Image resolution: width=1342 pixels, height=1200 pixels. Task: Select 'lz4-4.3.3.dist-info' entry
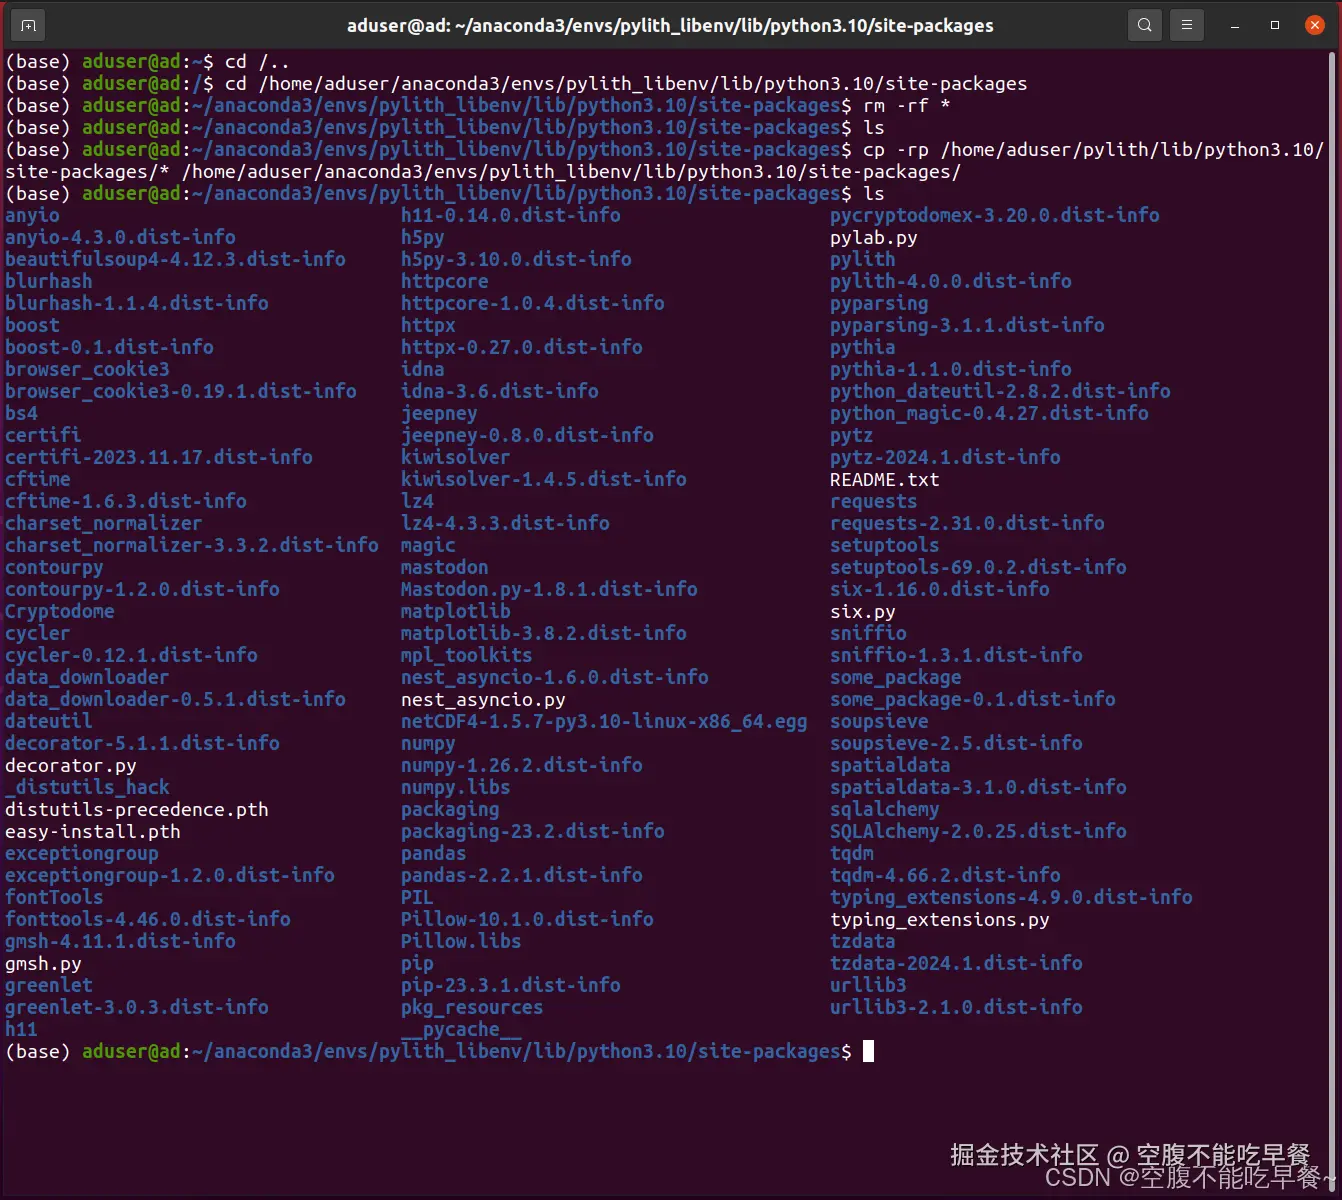505,523
